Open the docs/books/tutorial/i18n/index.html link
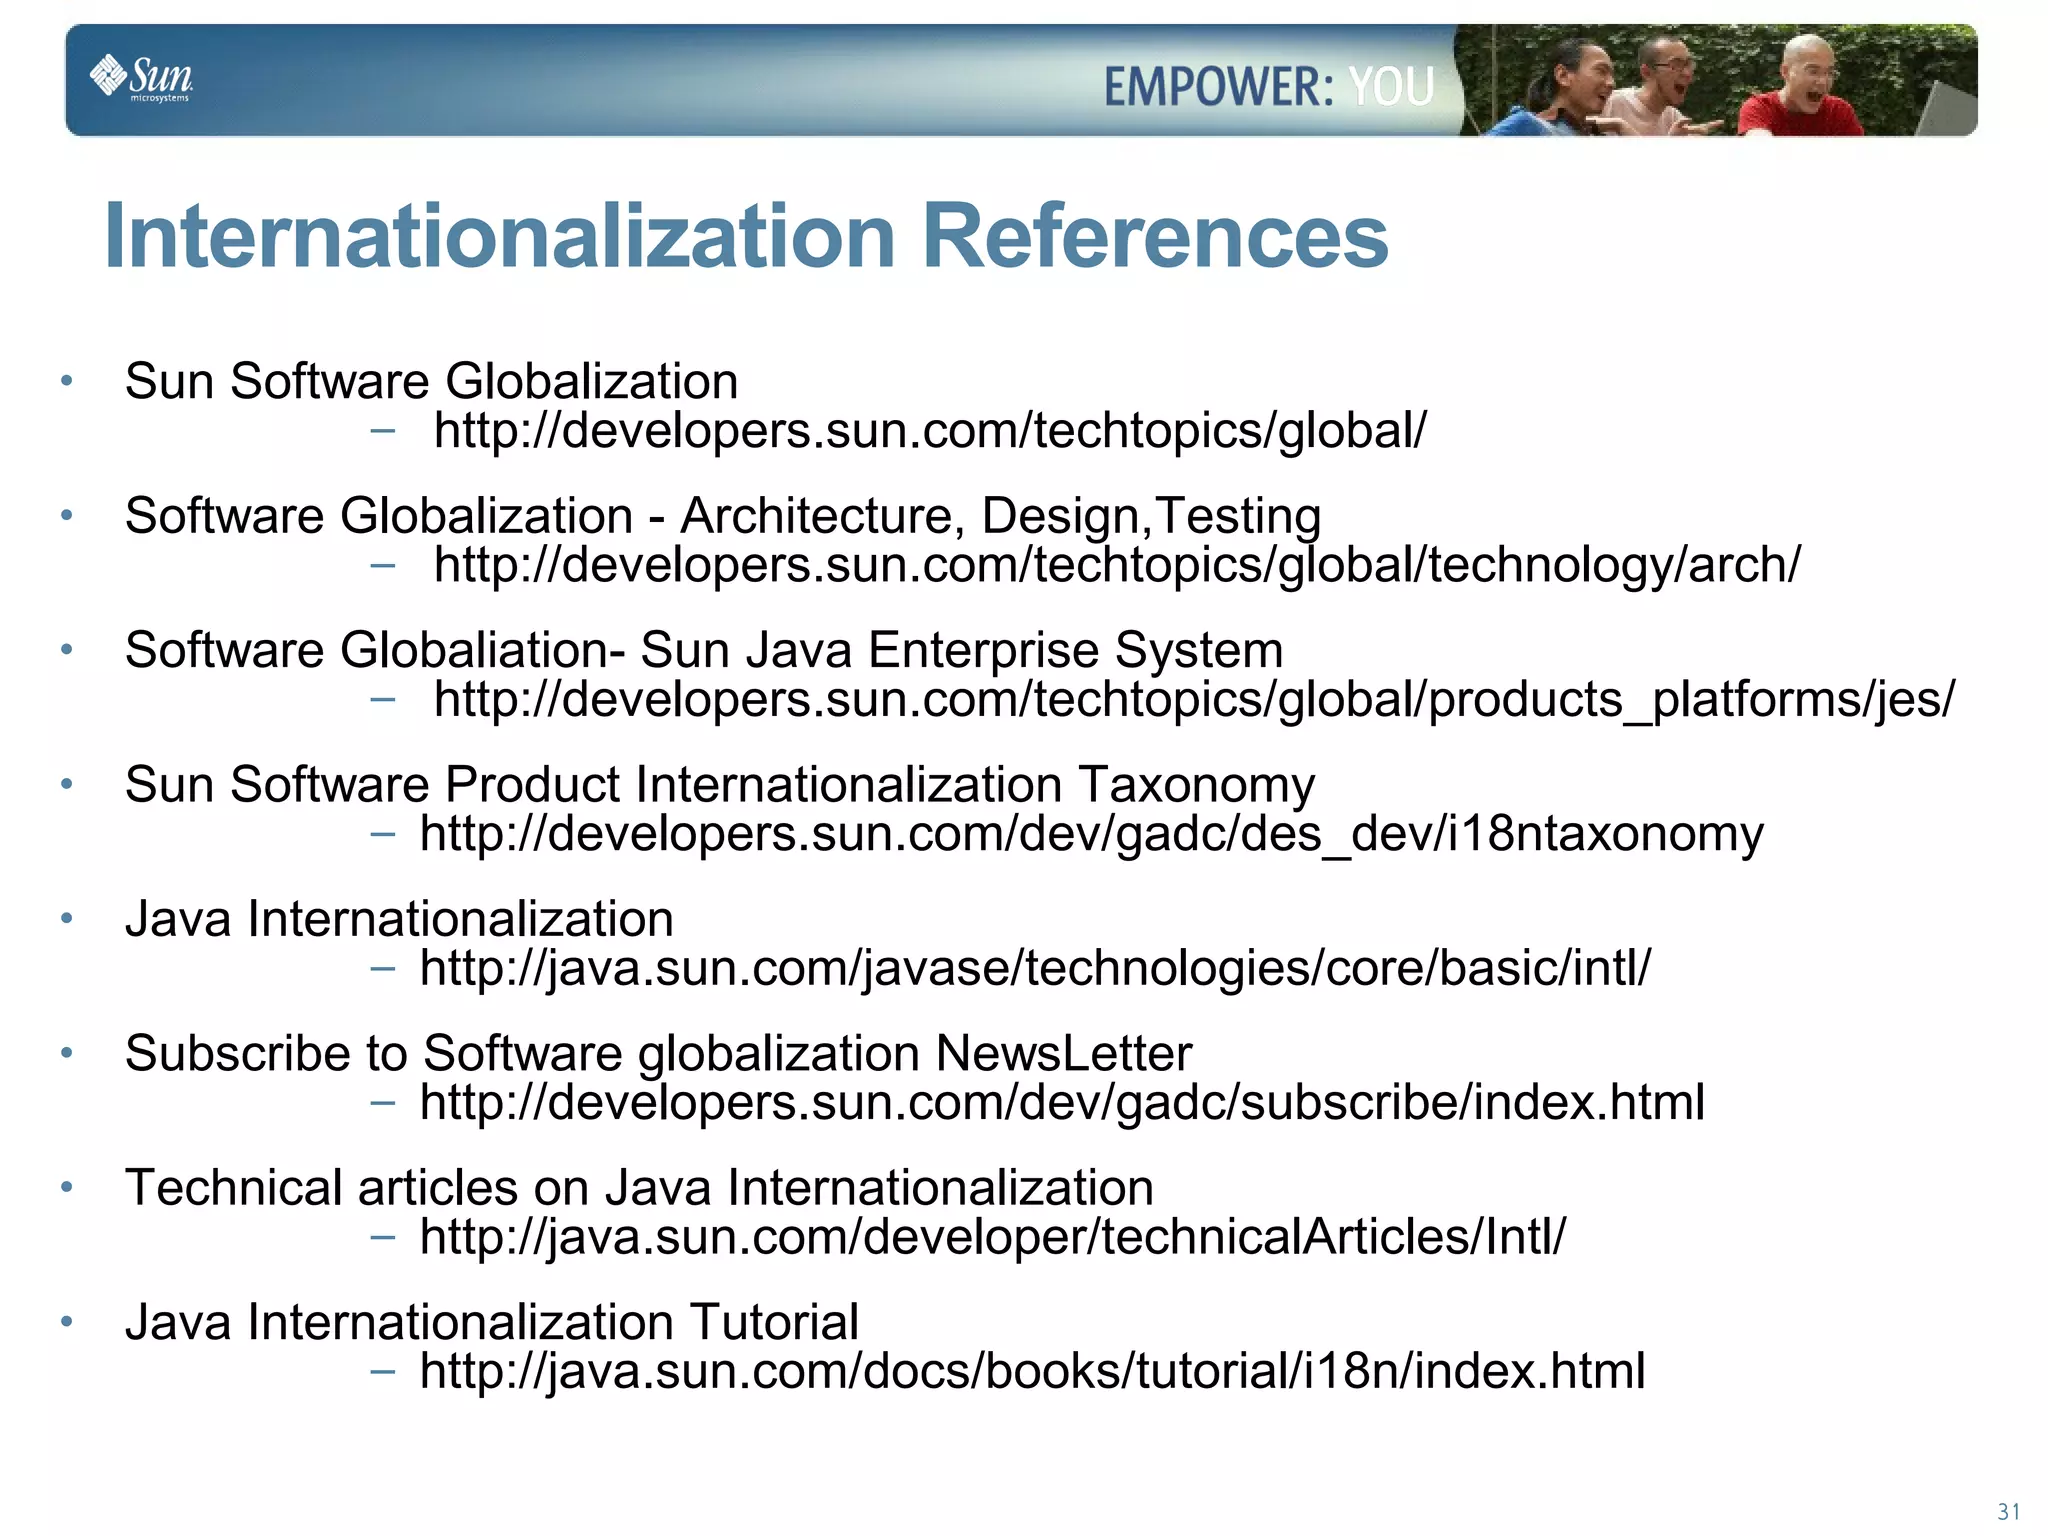The image size is (2048, 1536). coord(1032,1371)
